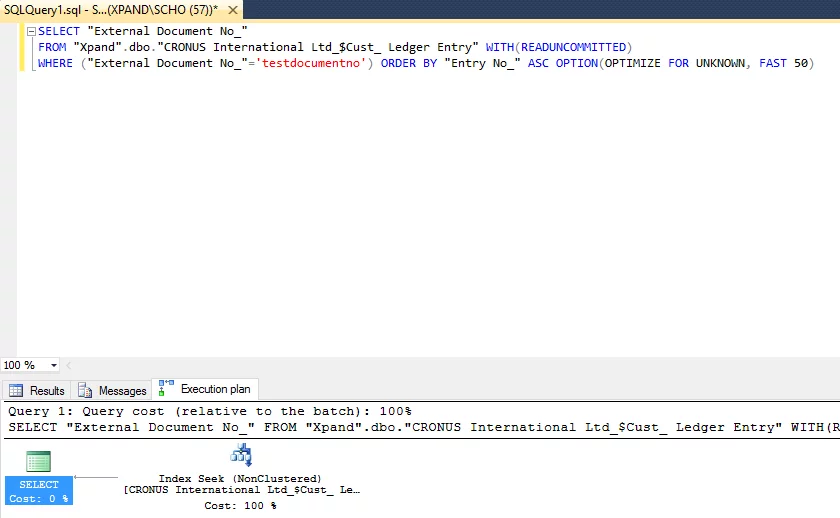Click the arrow connecting SELECT and Index Seek
The height and width of the screenshot is (518, 840).
(x=96, y=477)
